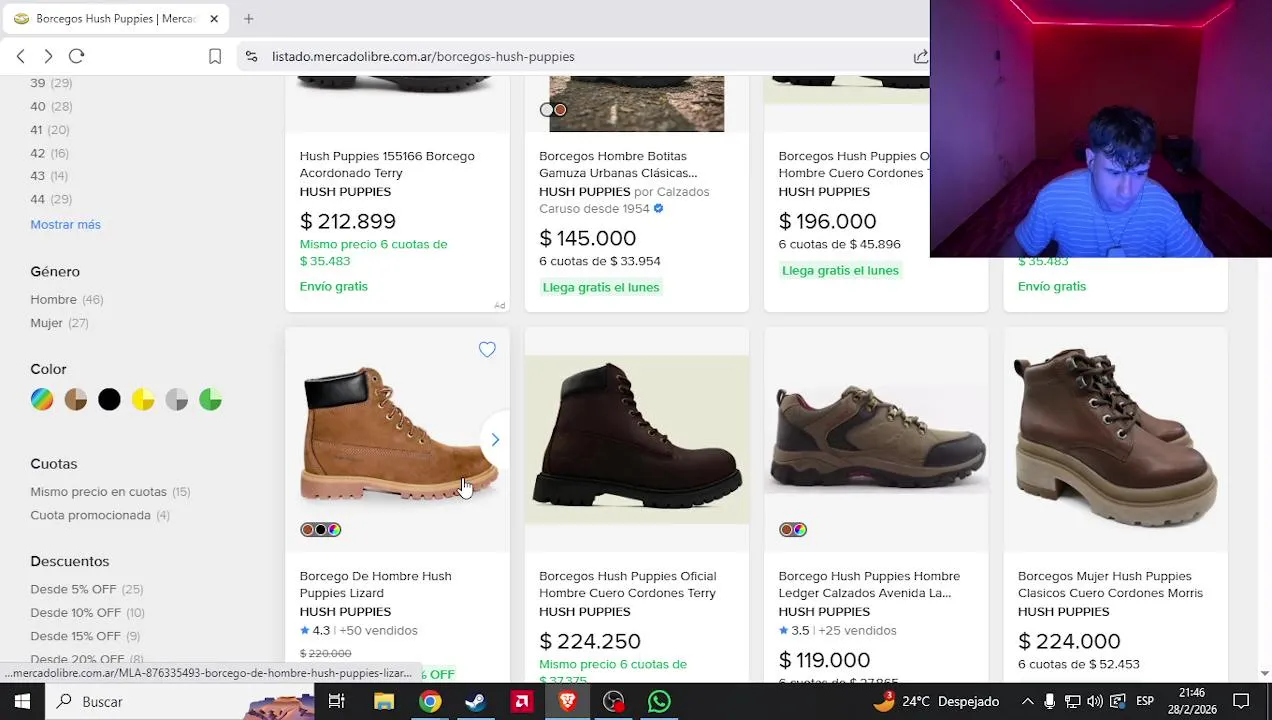The height and width of the screenshot is (720, 1272).
Task: Click the dark brown Terry boot thumbnail
Action: (637, 439)
